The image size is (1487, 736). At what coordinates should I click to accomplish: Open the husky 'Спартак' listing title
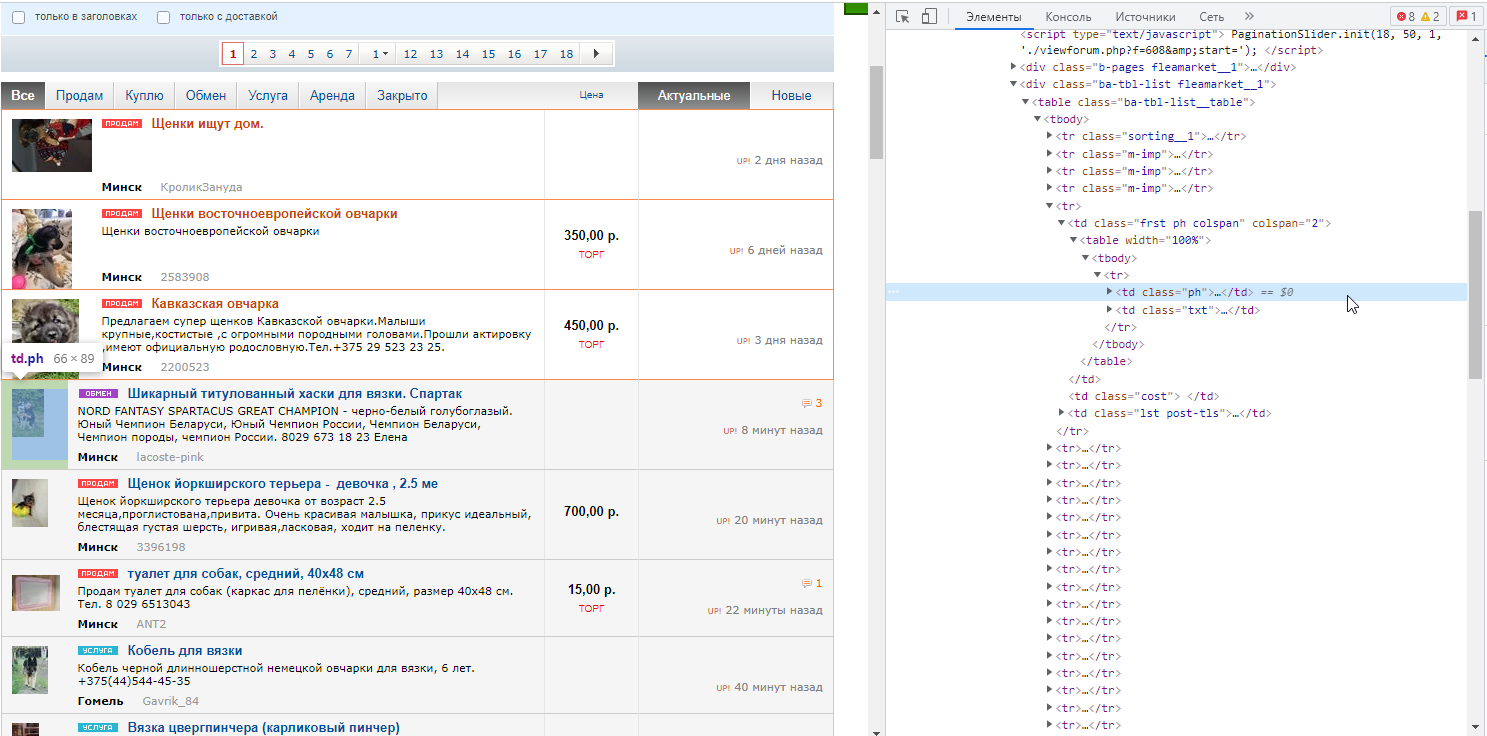pos(295,394)
